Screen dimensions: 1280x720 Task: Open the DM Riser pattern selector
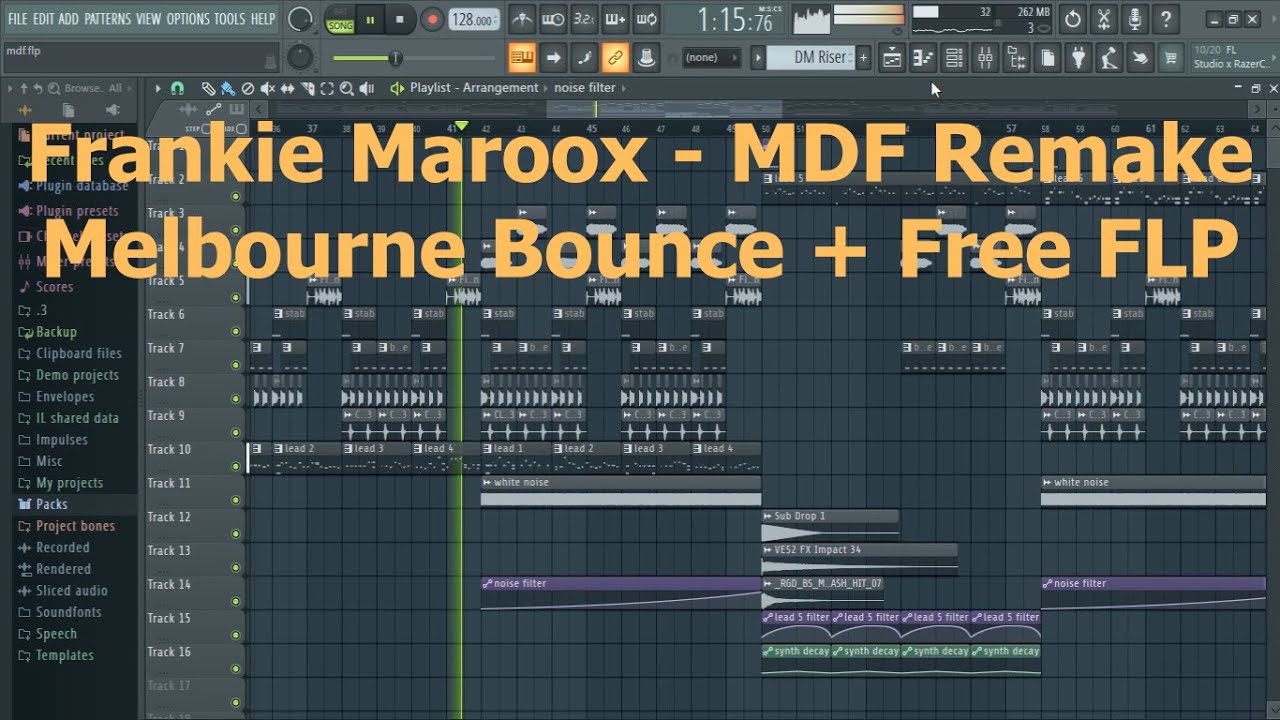(x=811, y=58)
